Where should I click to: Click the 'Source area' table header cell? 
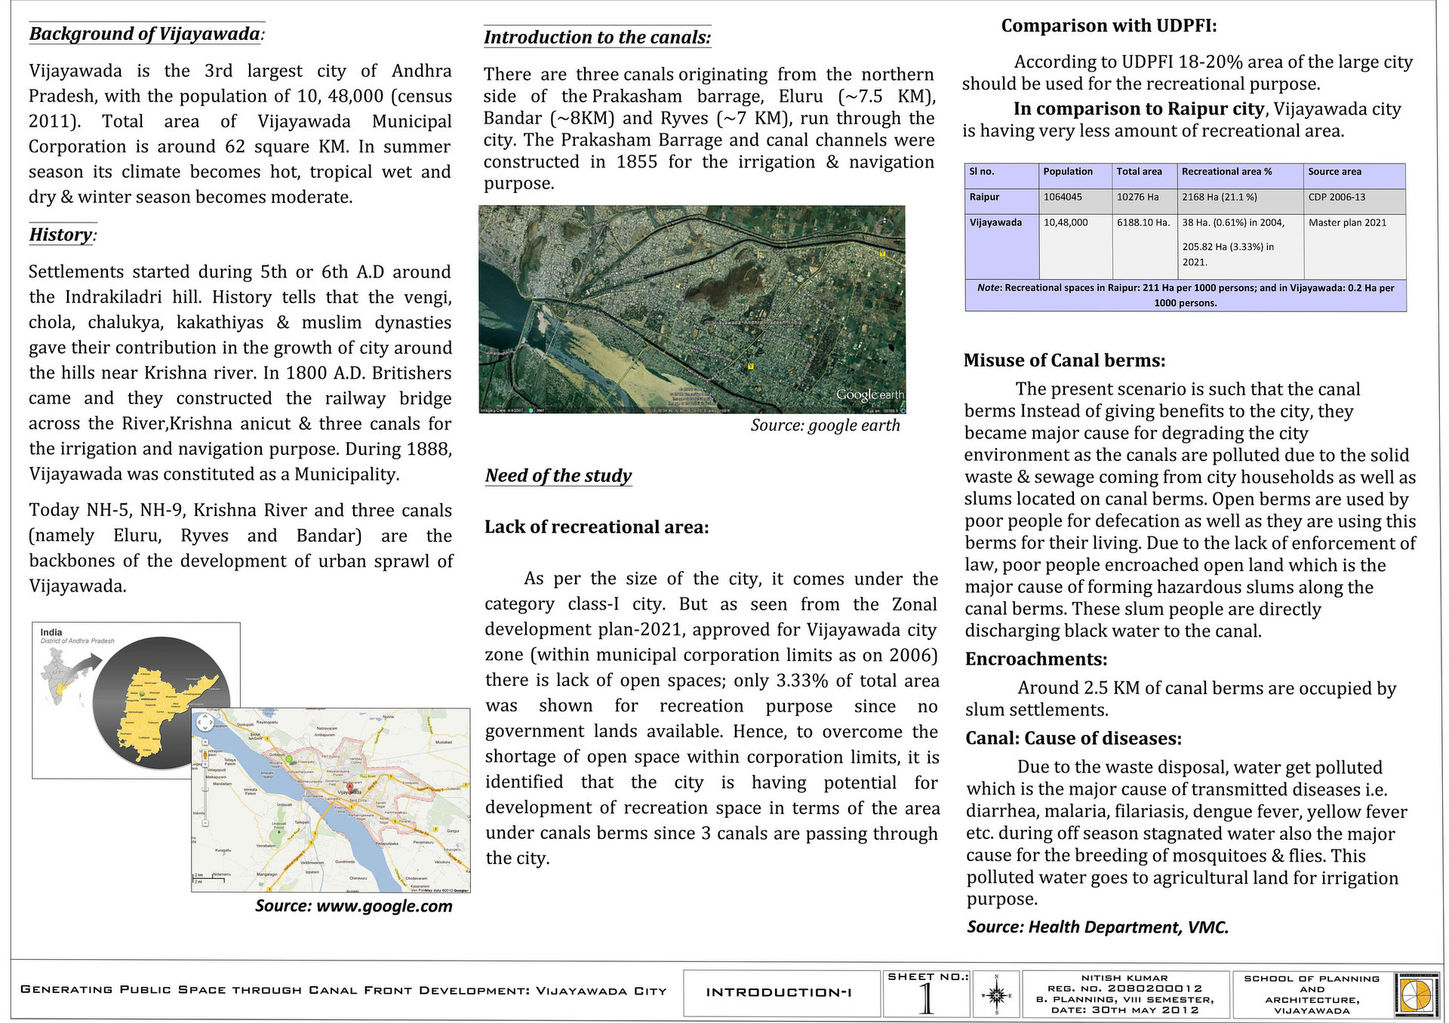(1355, 176)
